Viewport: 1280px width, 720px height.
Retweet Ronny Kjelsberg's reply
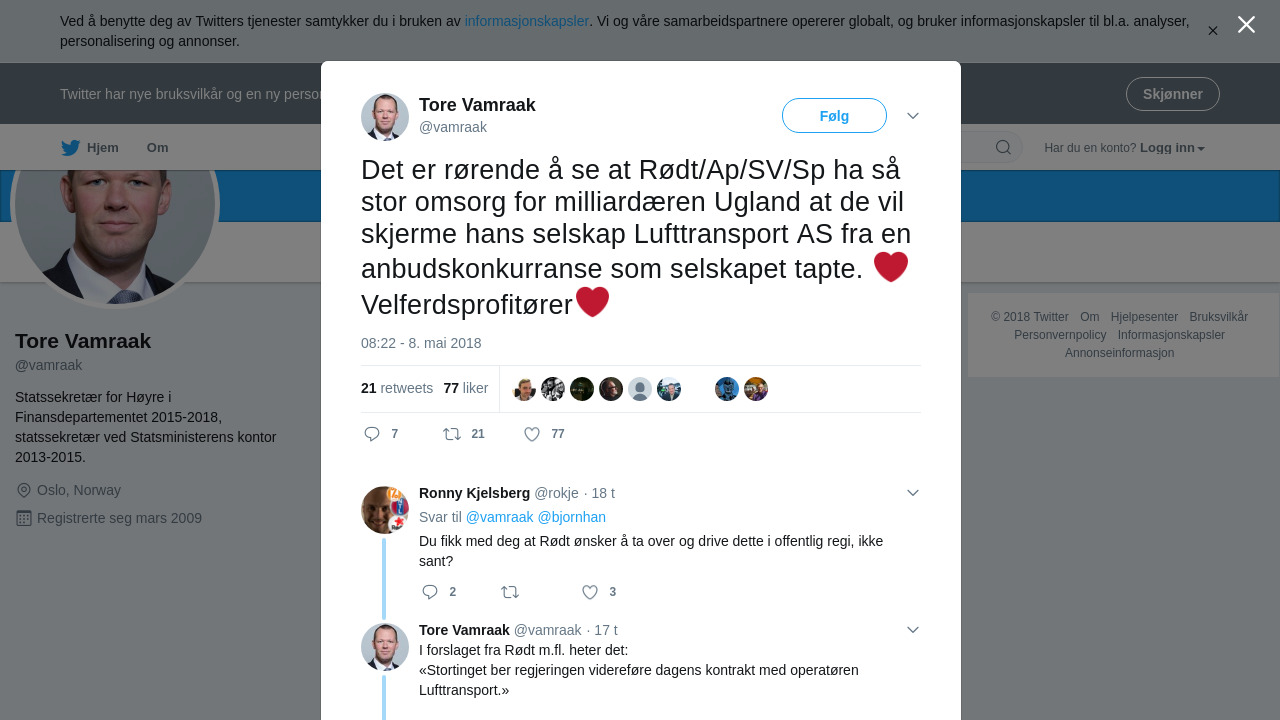pyautogui.click(x=510, y=592)
